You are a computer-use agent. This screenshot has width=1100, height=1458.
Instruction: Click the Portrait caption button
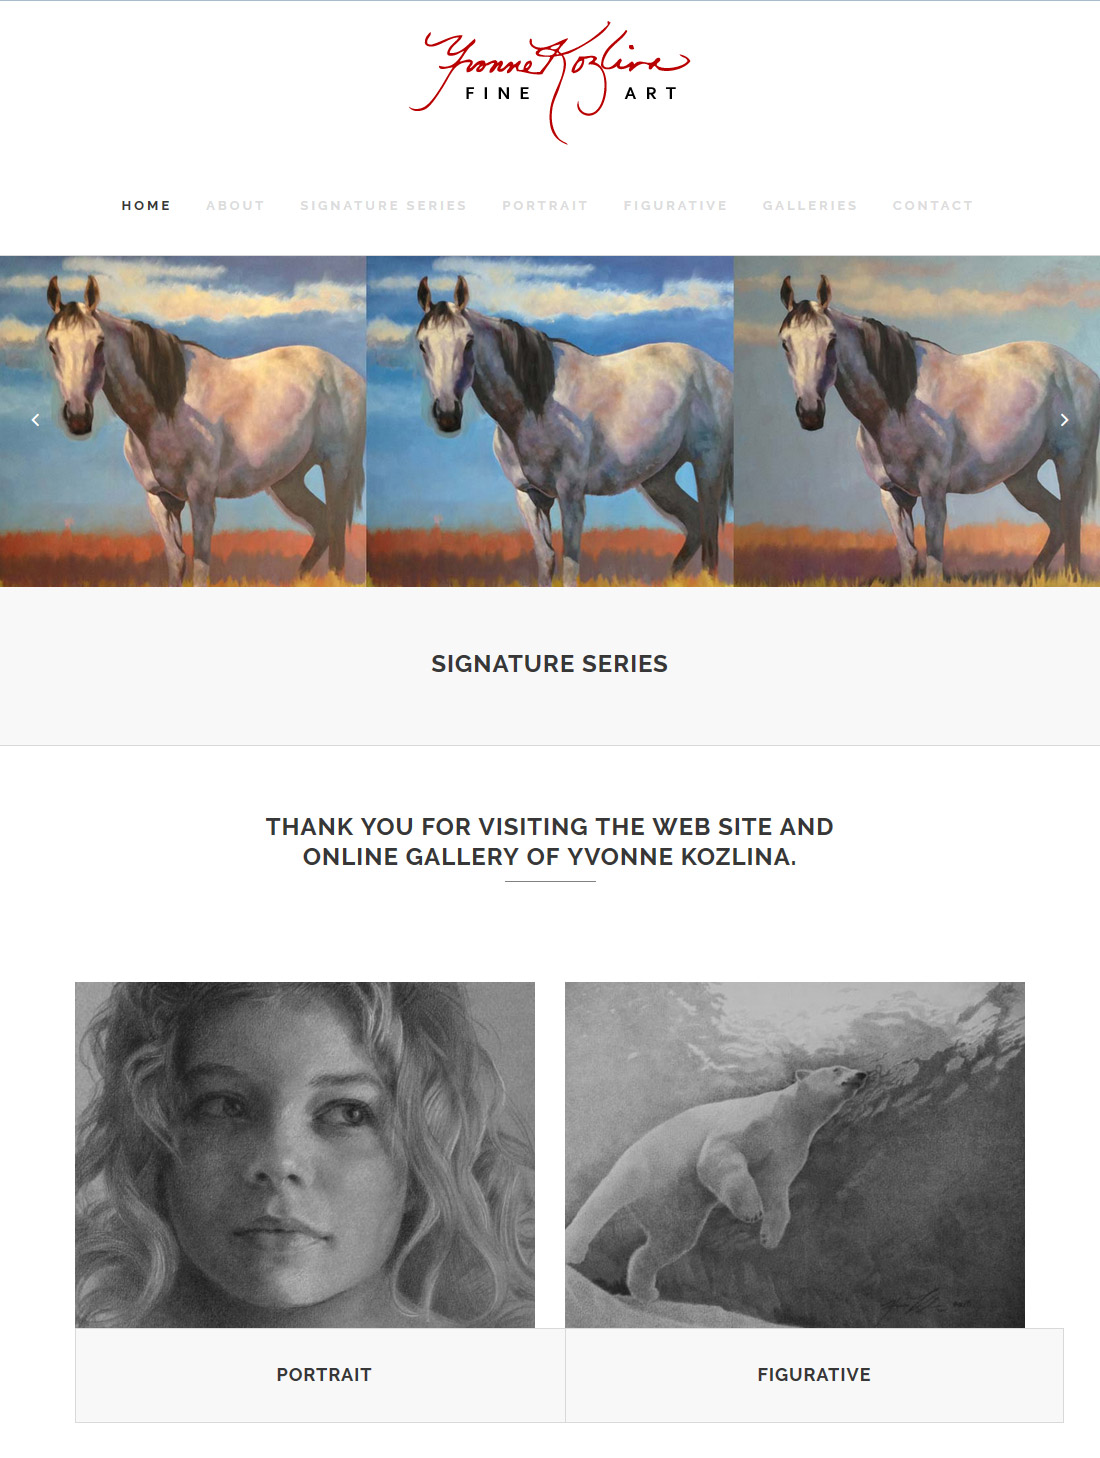coord(320,1375)
